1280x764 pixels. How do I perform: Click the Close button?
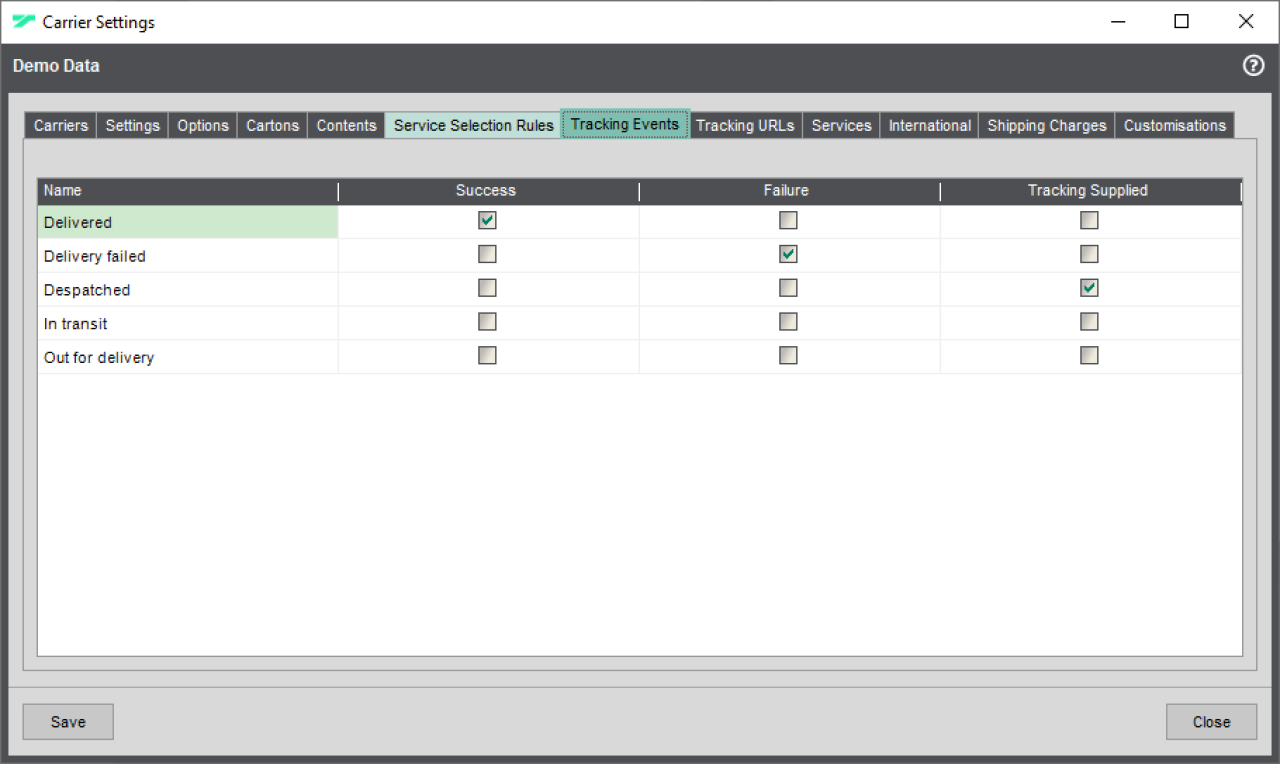1211,722
